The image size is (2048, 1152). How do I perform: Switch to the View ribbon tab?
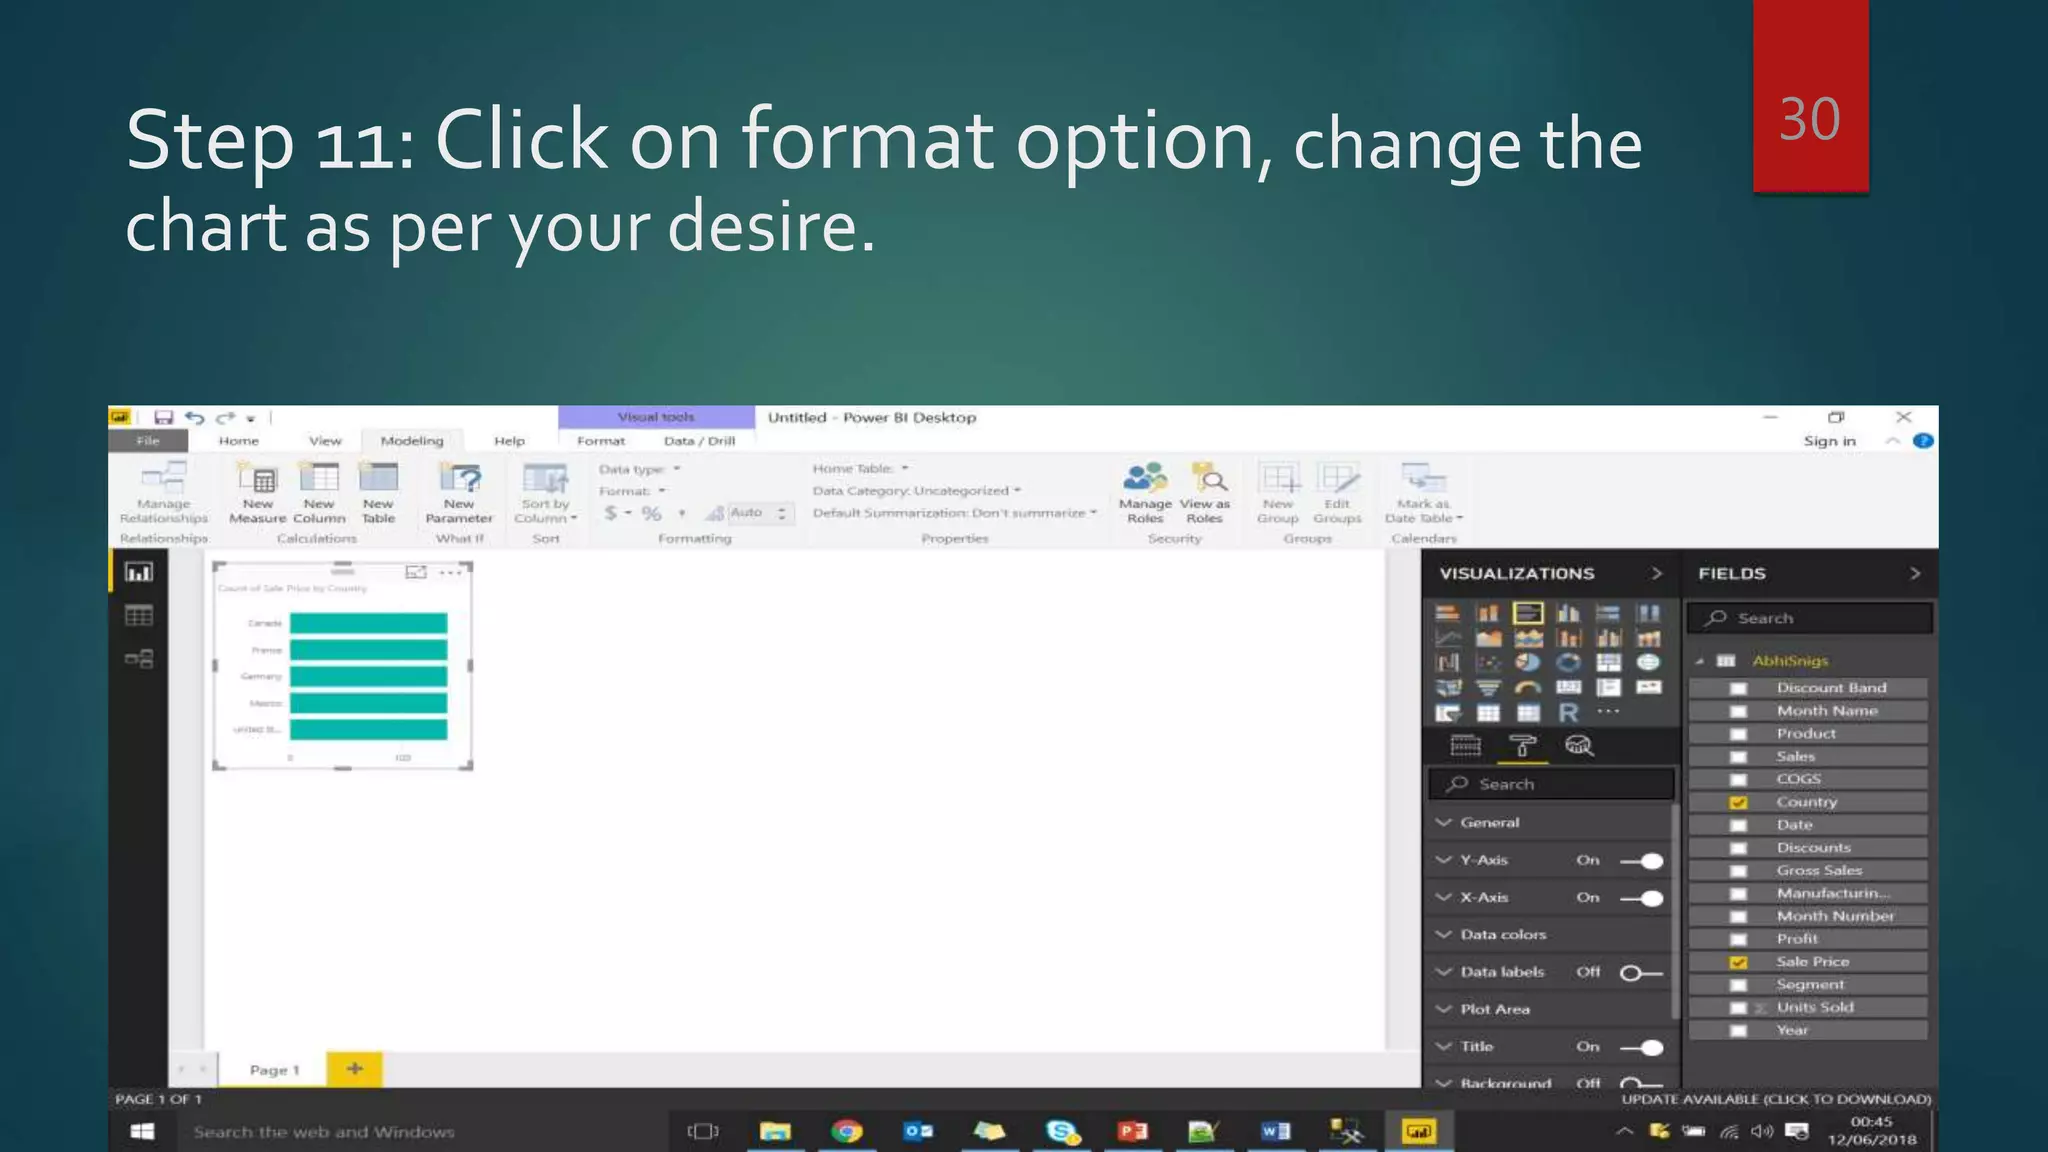point(325,441)
